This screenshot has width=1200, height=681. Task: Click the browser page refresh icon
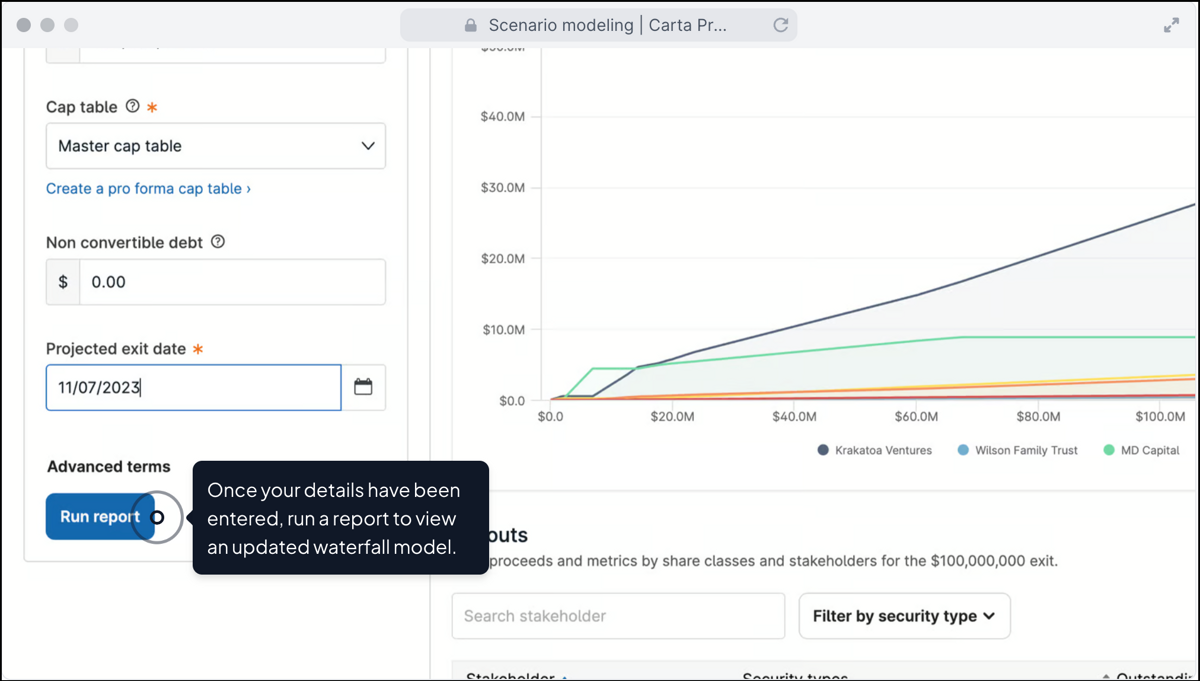pyautogui.click(x=781, y=25)
